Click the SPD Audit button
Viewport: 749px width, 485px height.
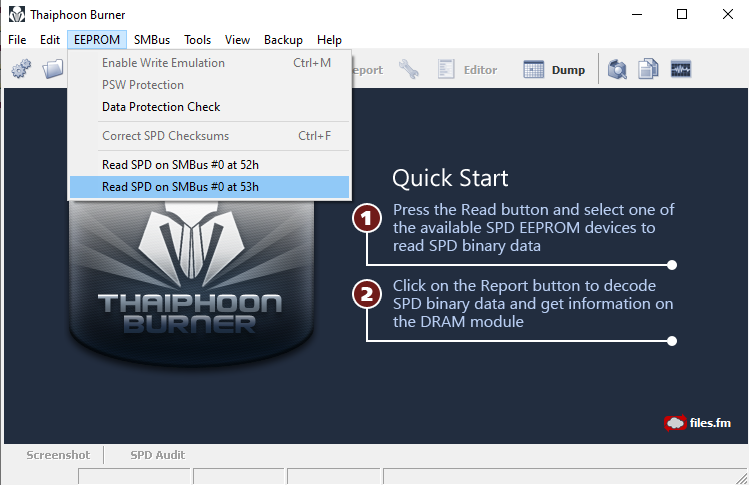click(158, 455)
